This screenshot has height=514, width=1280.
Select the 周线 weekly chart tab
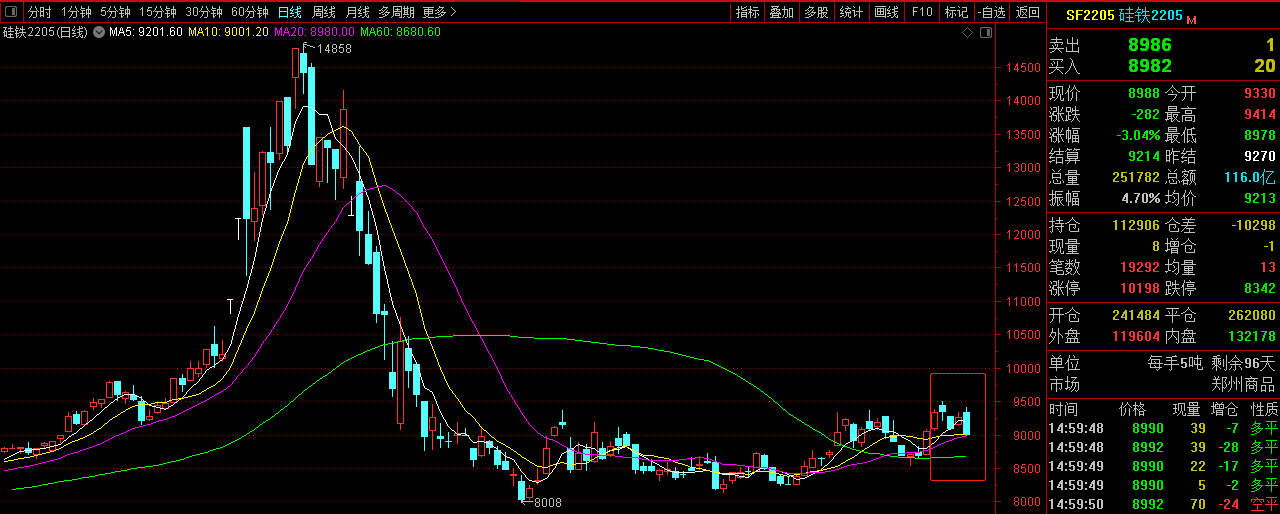pyautogui.click(x=324, y=12)
